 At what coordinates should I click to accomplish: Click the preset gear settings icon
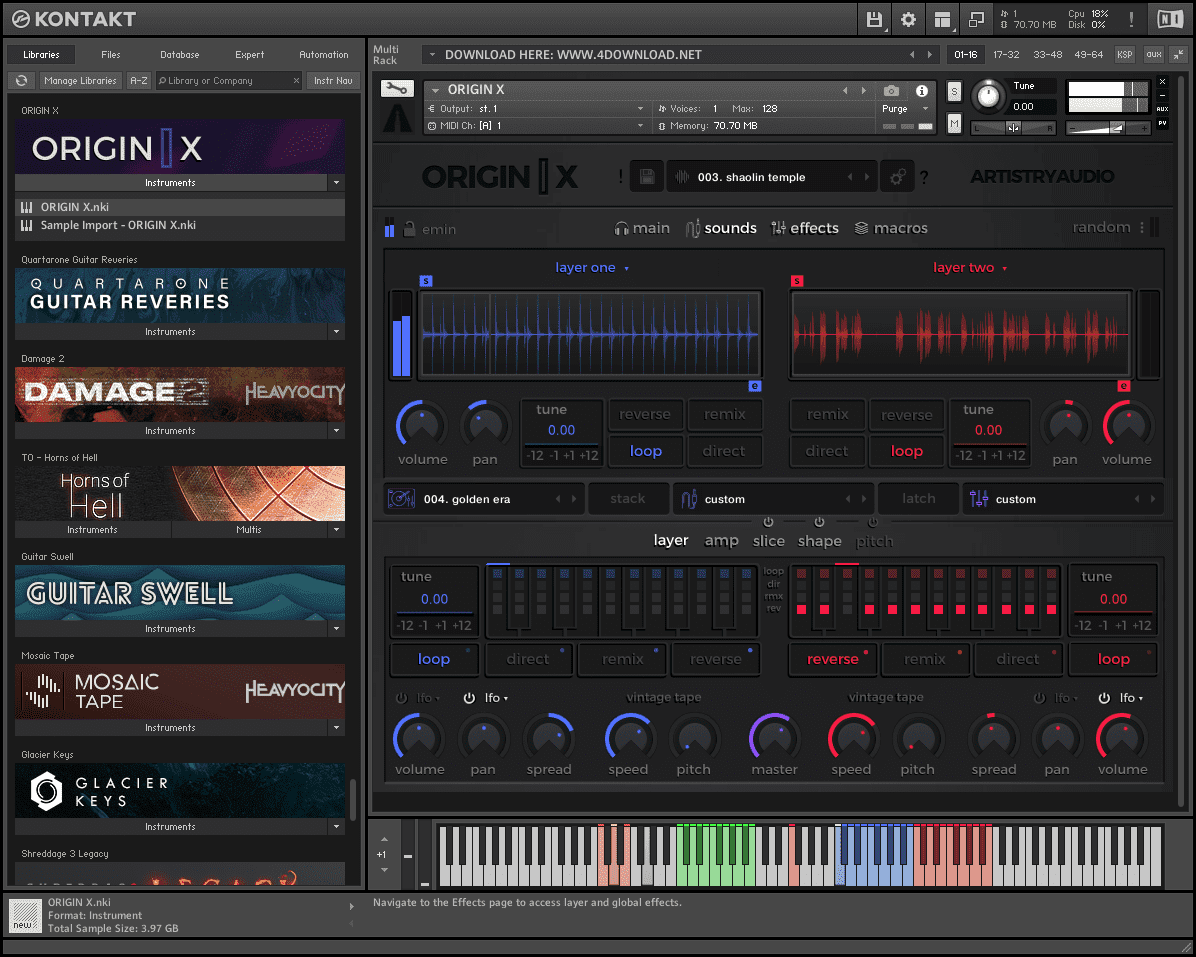click(x=898, y=177)
